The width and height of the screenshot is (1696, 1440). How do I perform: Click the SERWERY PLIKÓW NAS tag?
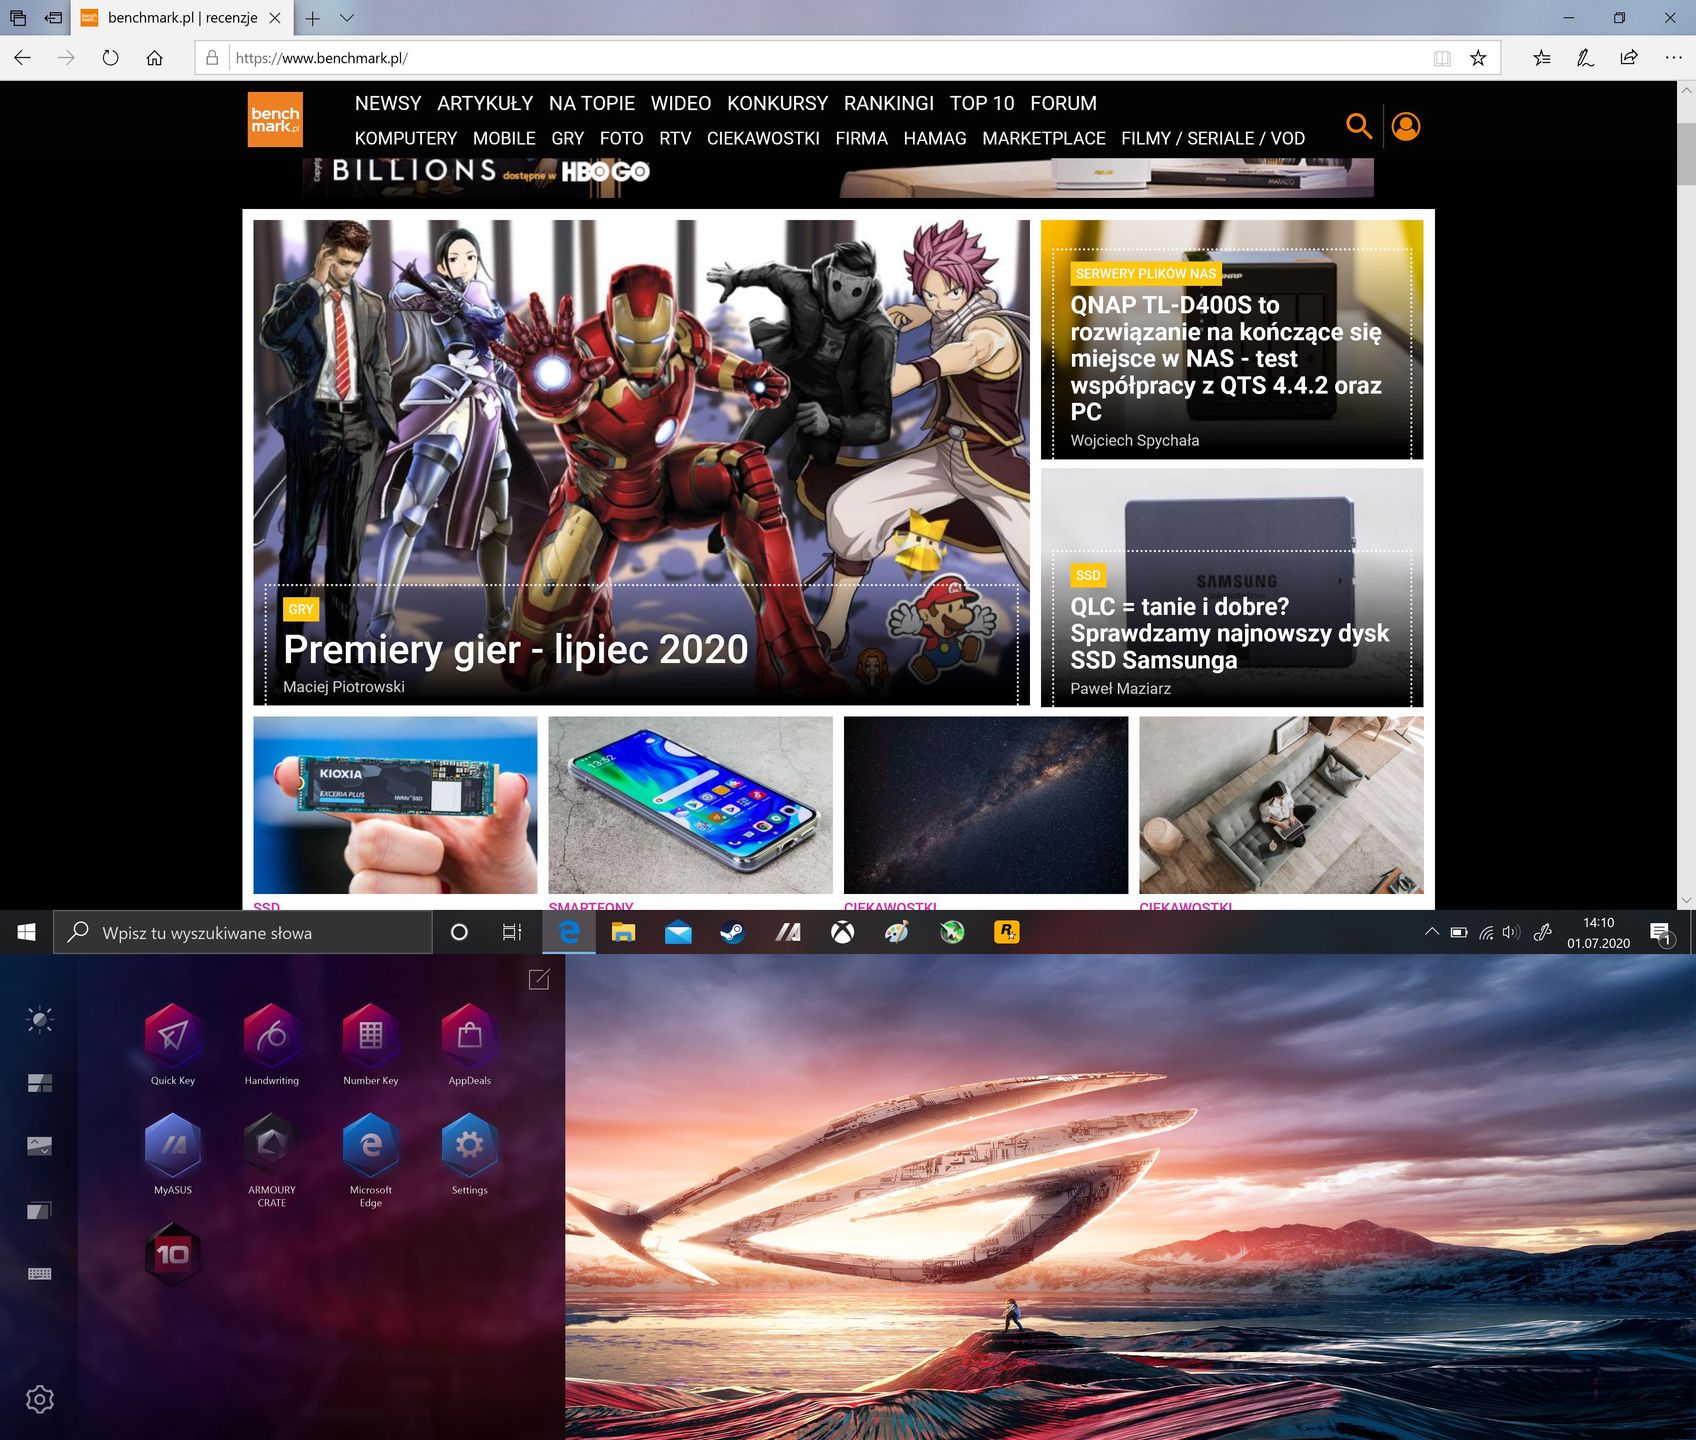pos(1146,273)
